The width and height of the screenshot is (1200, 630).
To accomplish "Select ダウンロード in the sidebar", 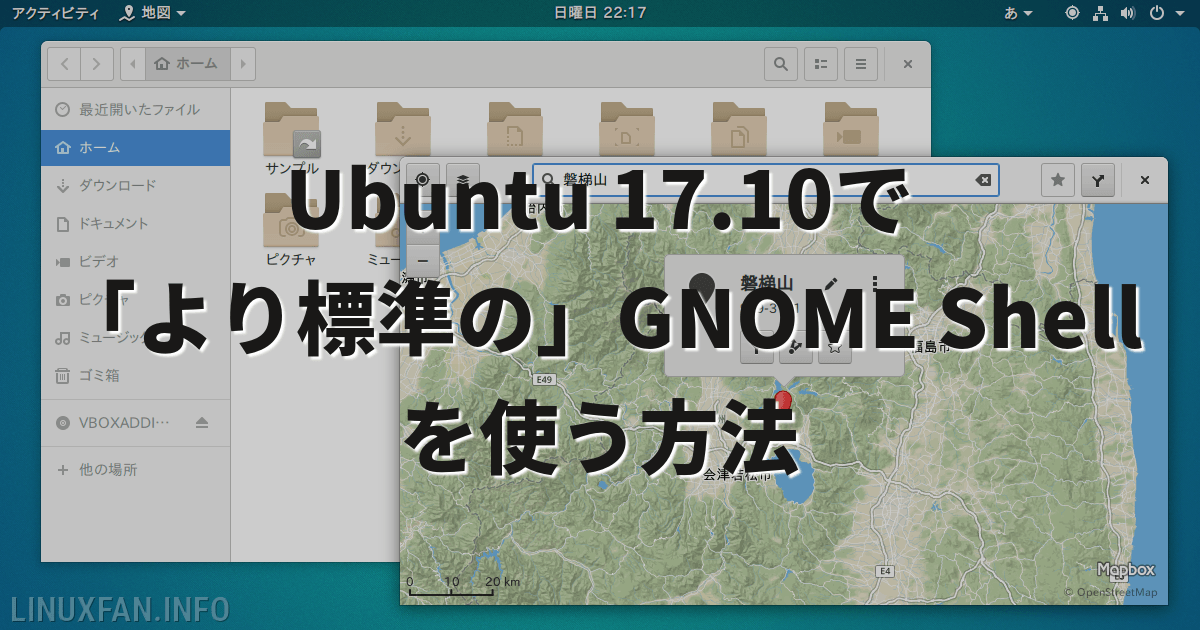I will [x=136, y=185].
